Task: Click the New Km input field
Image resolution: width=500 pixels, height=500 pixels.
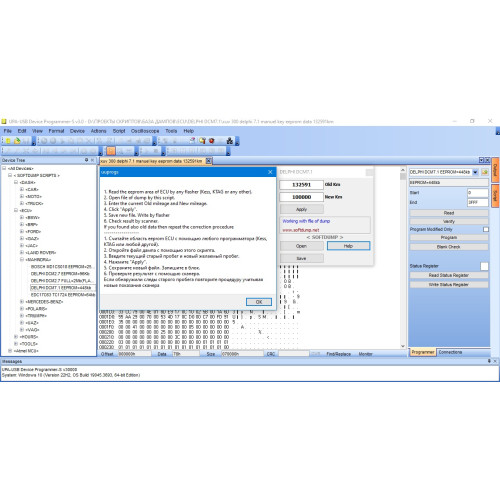Action: [301, 197]
